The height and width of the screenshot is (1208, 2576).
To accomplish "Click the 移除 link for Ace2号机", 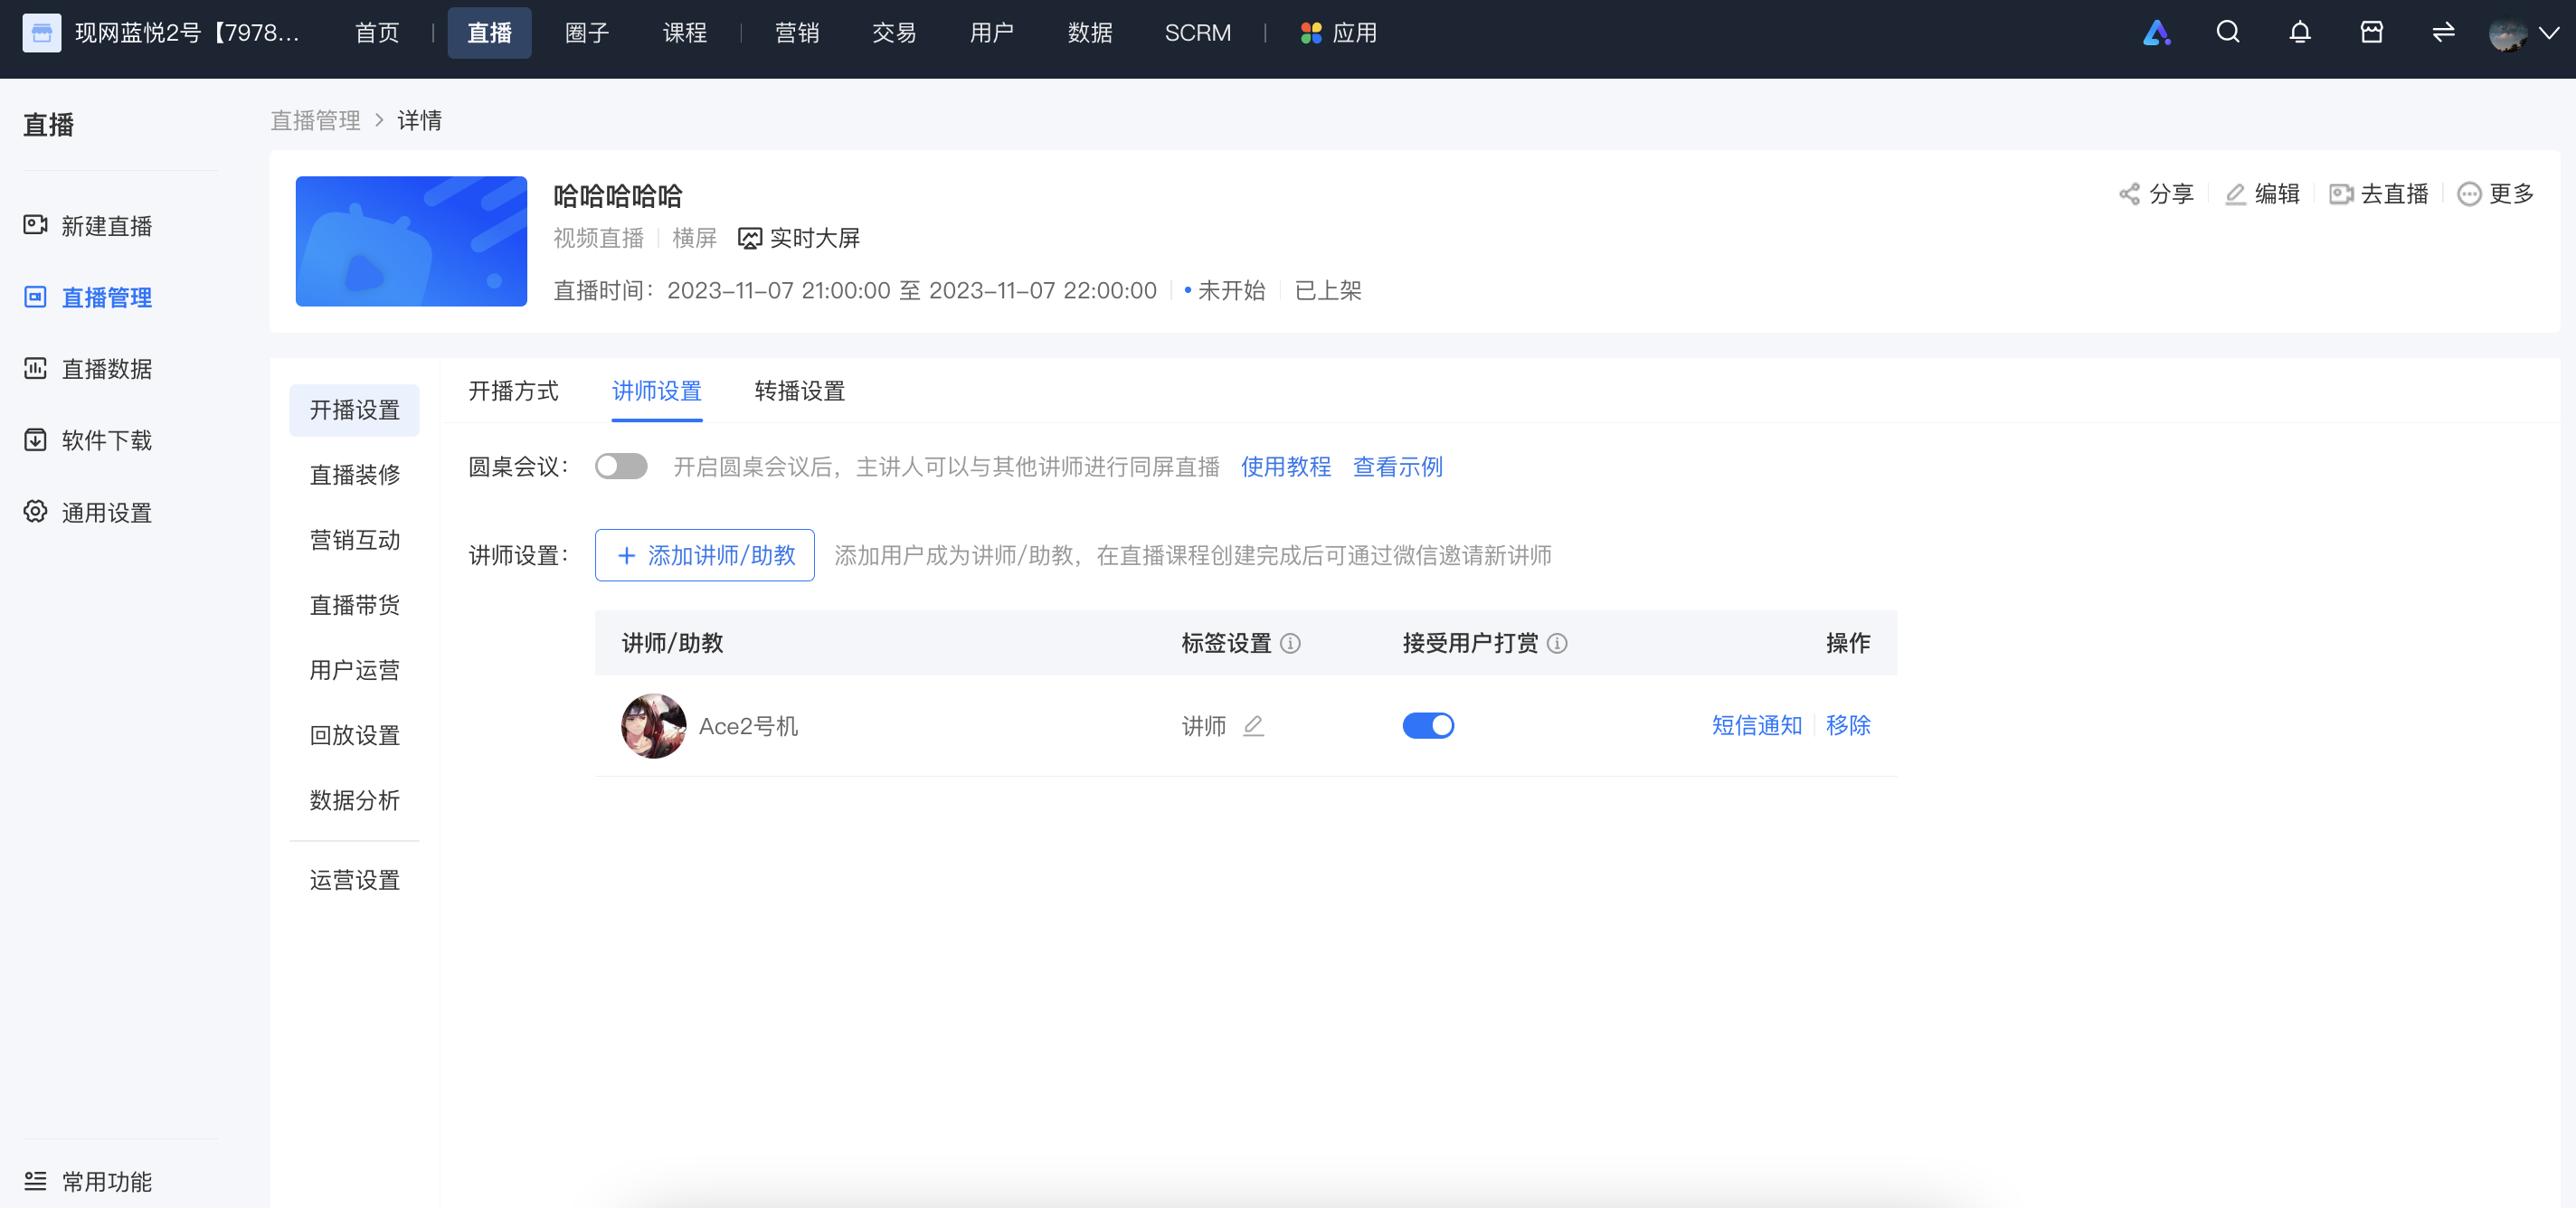I will (1847, 726).
